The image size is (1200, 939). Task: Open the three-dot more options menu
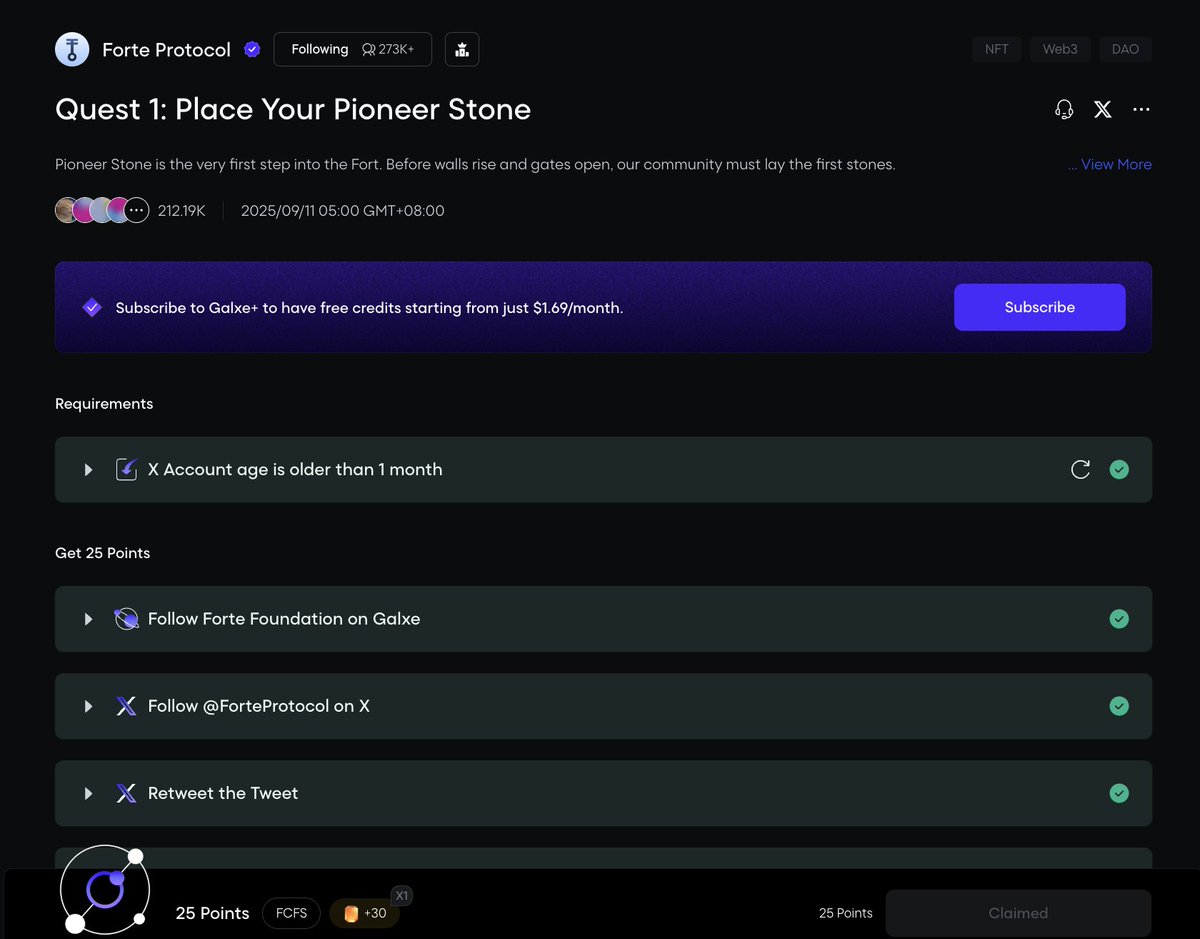coord(1141,110)
